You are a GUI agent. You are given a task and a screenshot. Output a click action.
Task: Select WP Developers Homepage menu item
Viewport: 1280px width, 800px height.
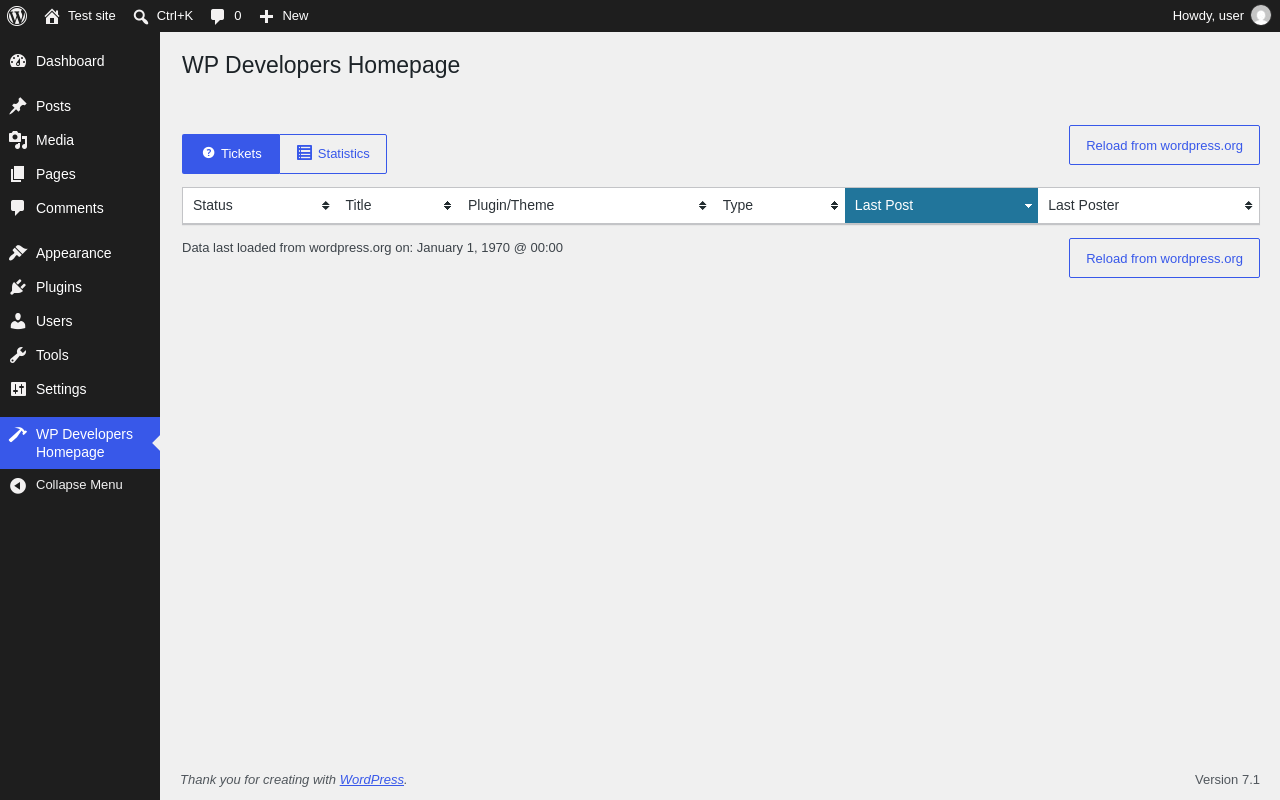(80, 443)
